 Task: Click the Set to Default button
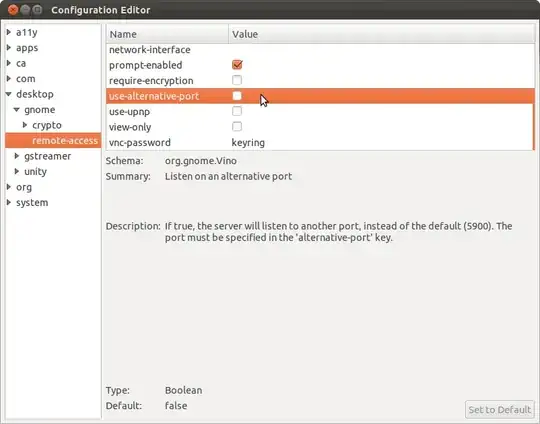click(x=499, y=410)
